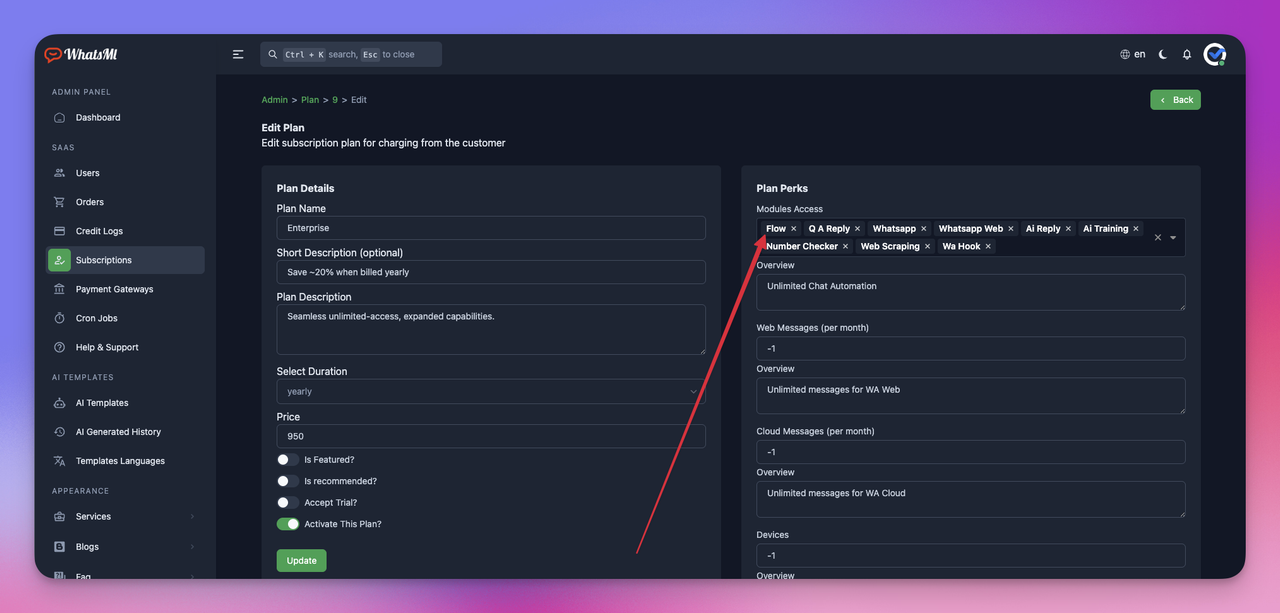This screenshot has width=1280, height=613.
Task: Remove the Whatsapp Web module tag
Action: [x=1011, y=229]
